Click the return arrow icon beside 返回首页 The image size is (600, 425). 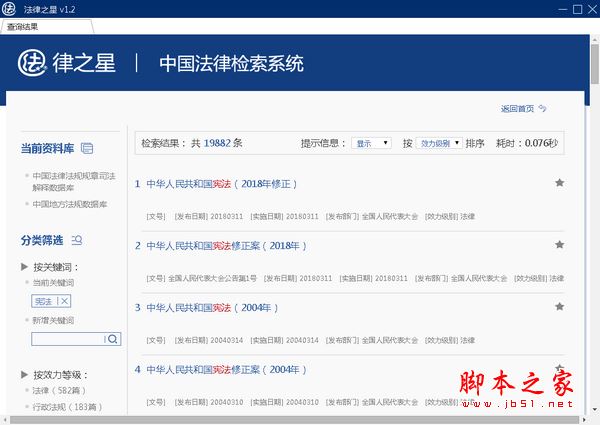pos(542,109)
